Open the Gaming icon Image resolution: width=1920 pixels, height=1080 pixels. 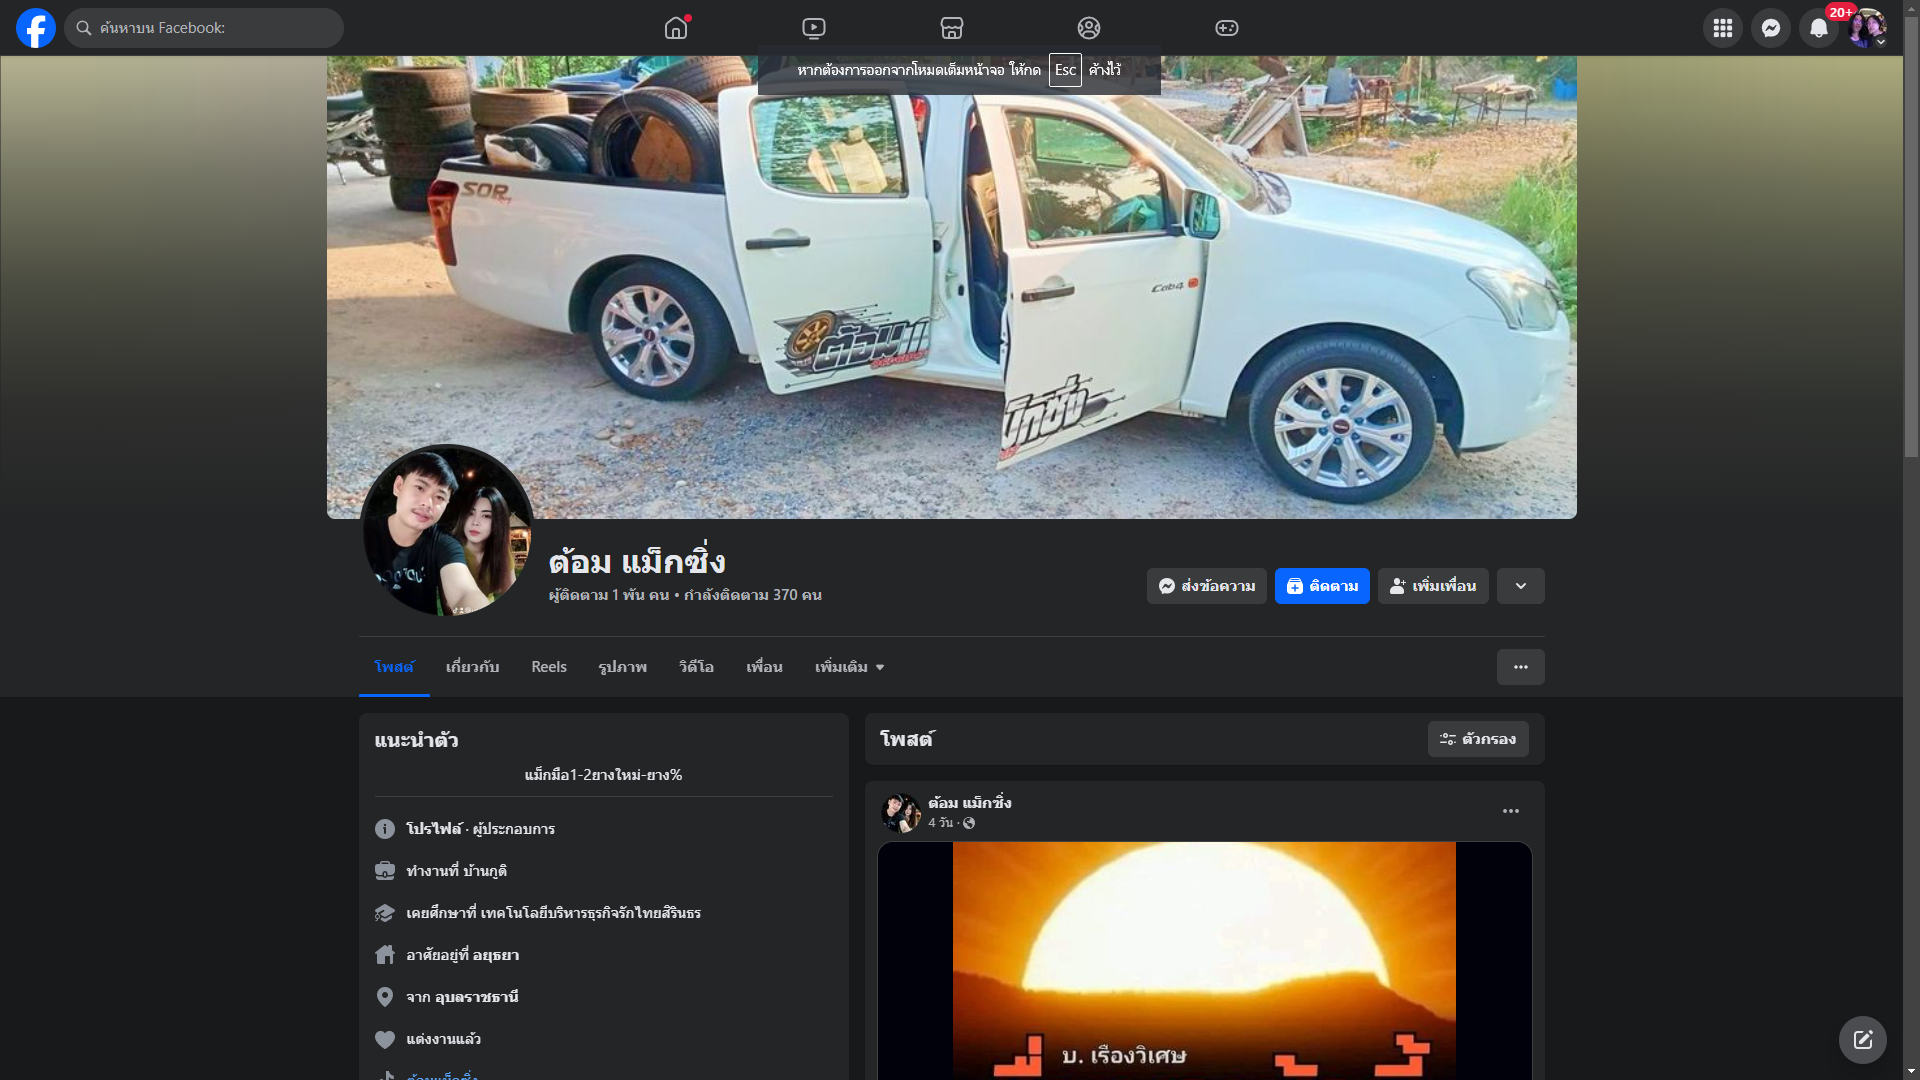pos(1226,28)
